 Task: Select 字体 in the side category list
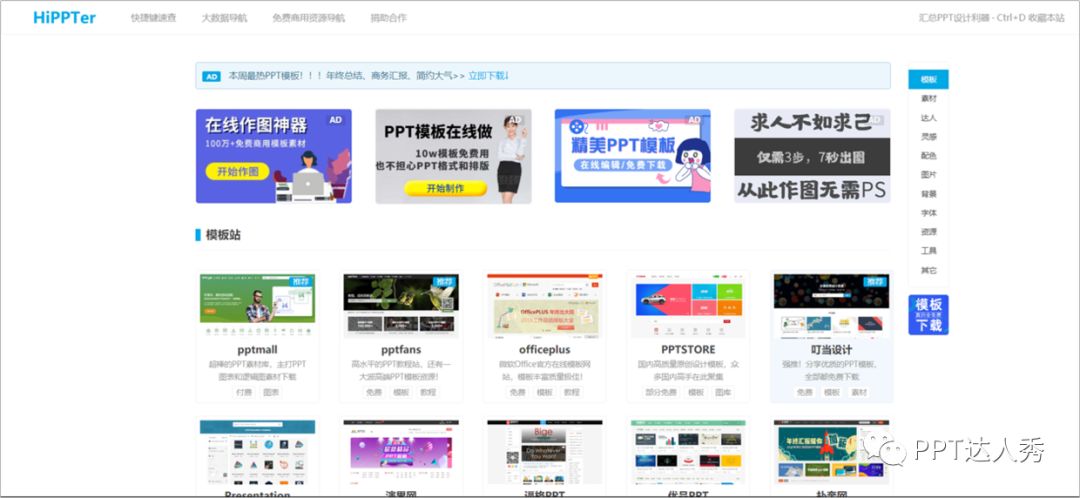point(928,213)
